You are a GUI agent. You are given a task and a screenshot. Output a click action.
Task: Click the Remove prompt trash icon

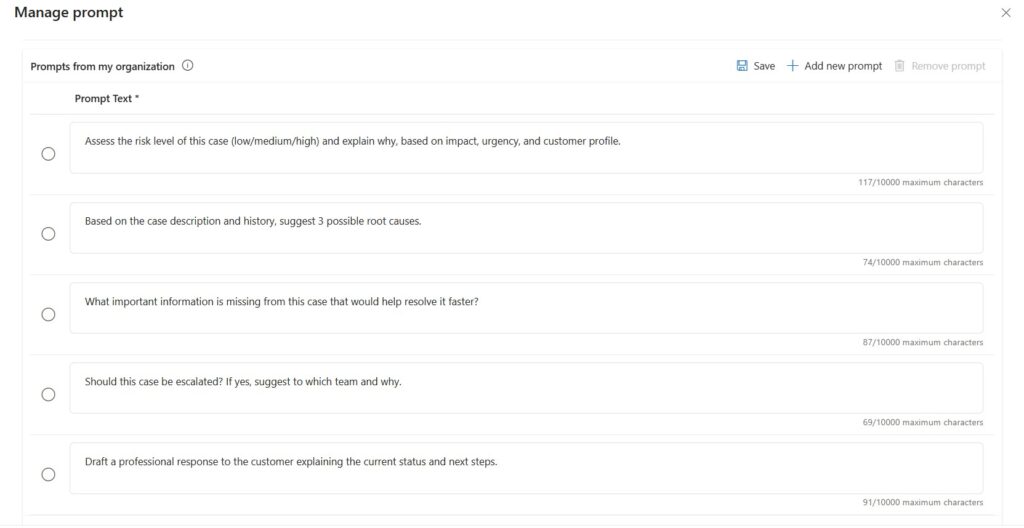(900, 66)
